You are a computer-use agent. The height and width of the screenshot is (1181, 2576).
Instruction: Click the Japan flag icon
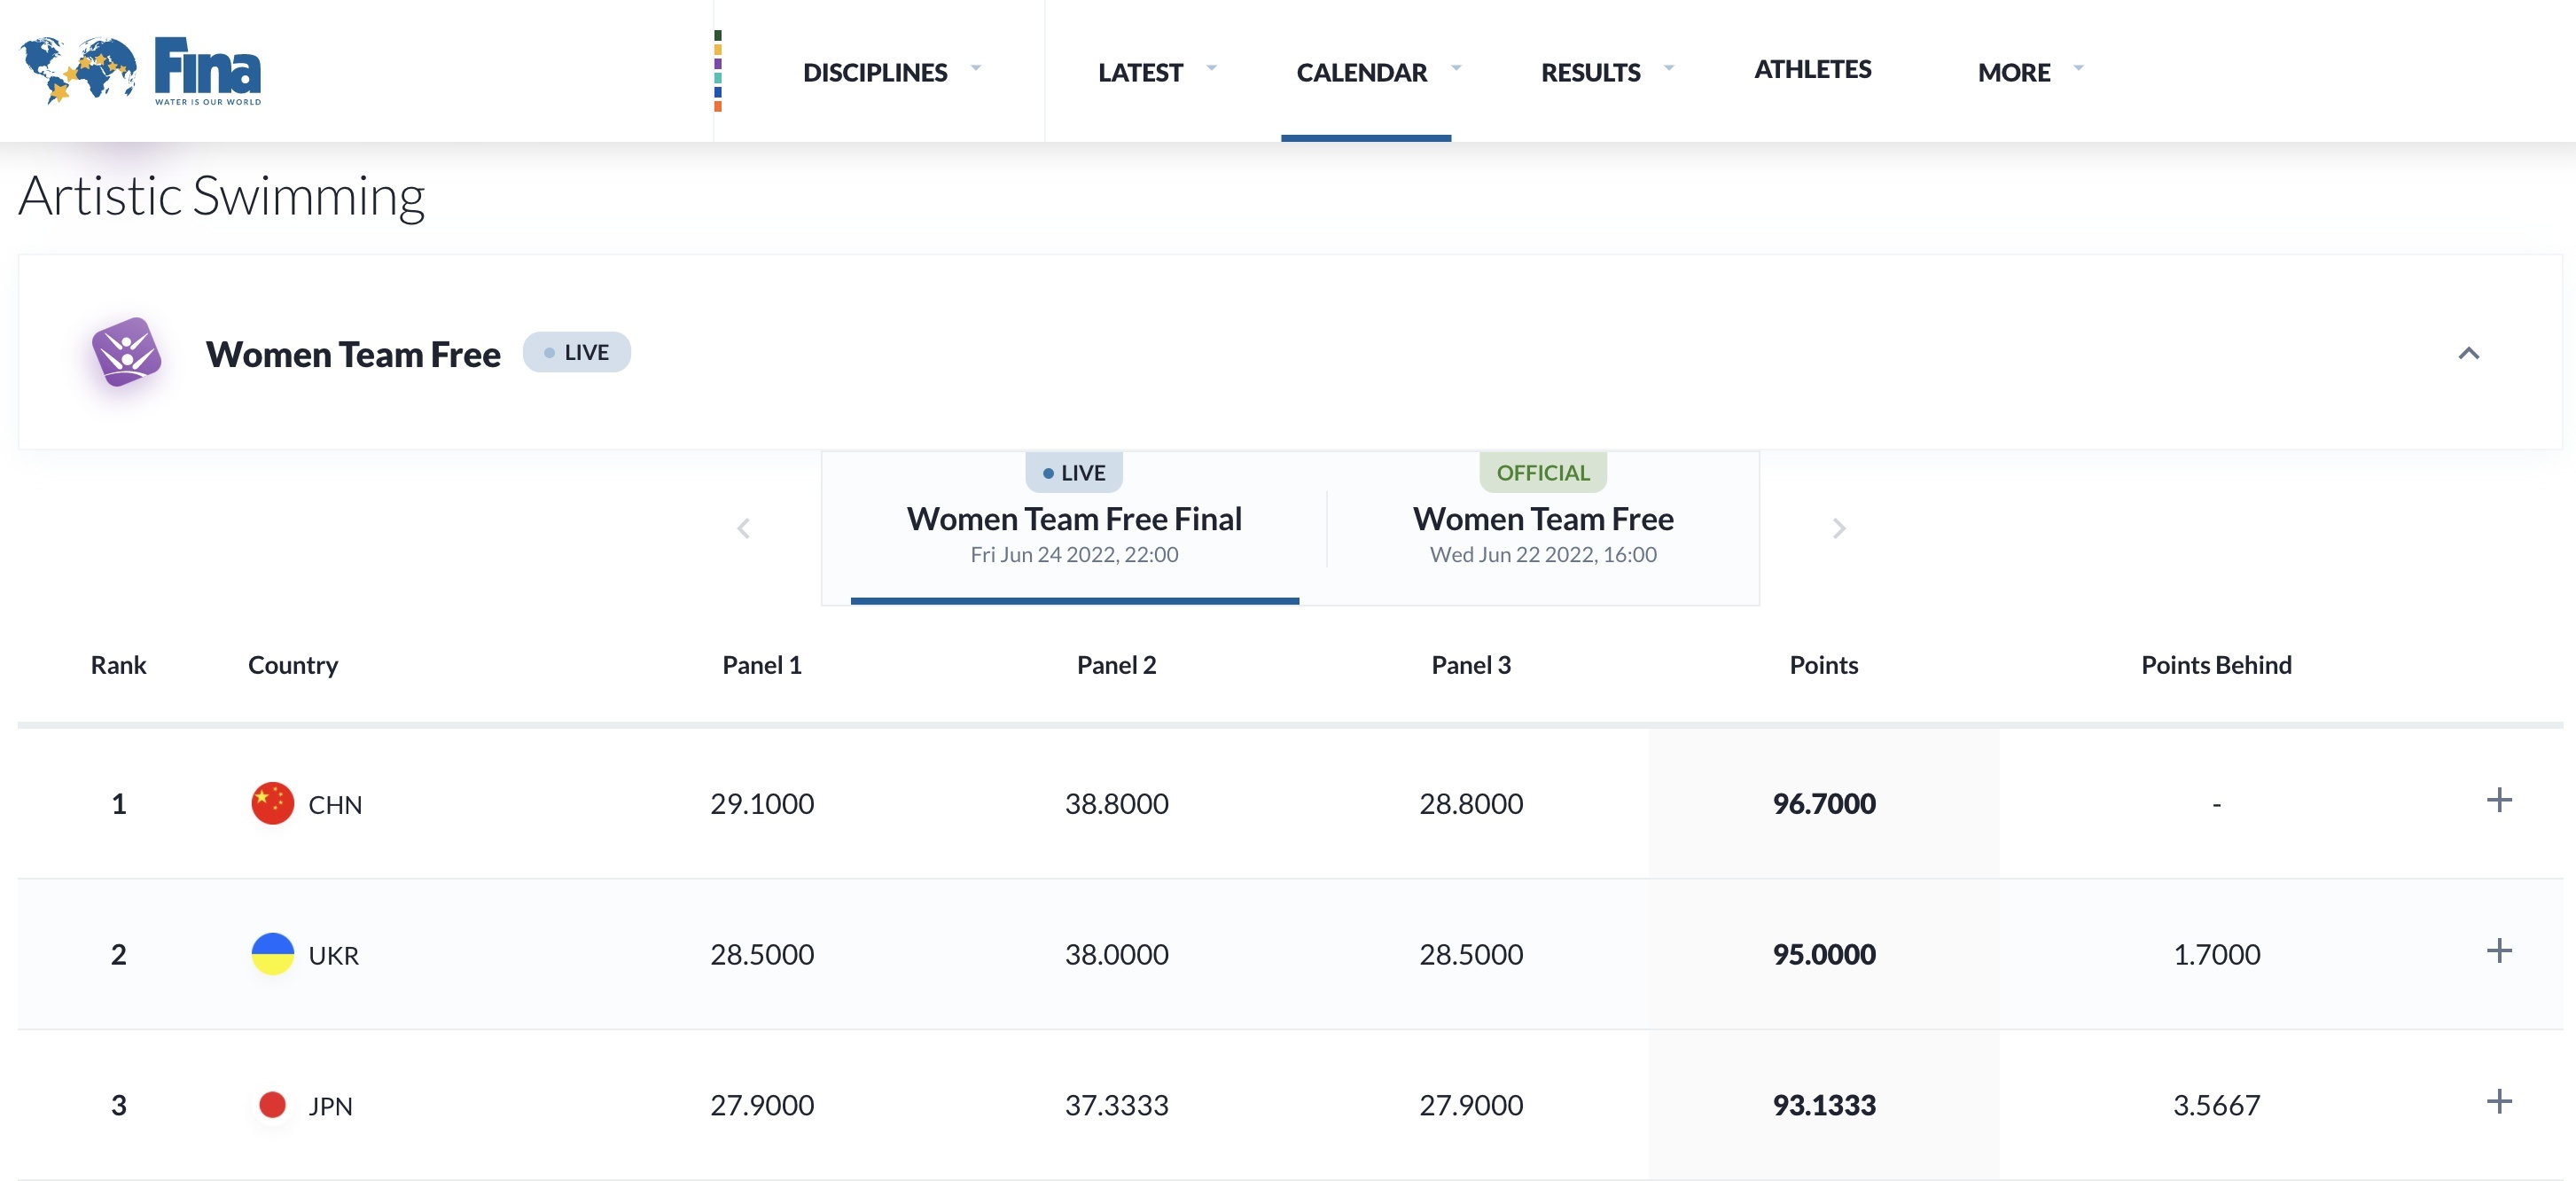click(272, 1104)
